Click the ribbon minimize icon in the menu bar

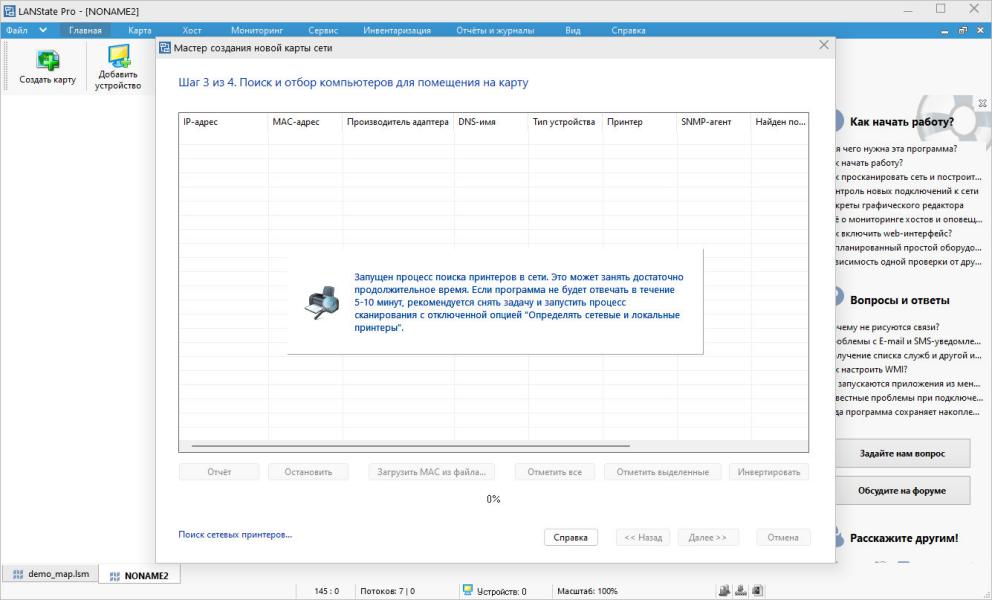click(x=945, y=31)
